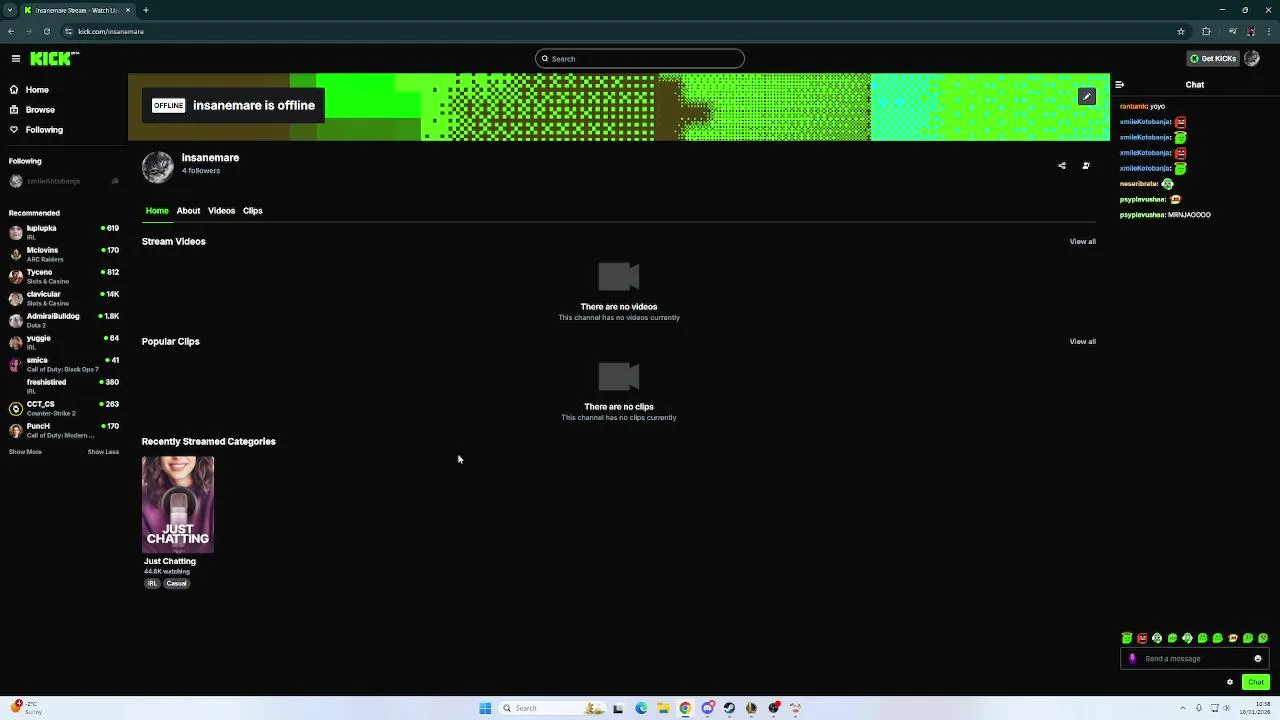Screen dimensions: 1280x720
Task: Open the taskbar clock and date
Action: tap(1256, 708)
